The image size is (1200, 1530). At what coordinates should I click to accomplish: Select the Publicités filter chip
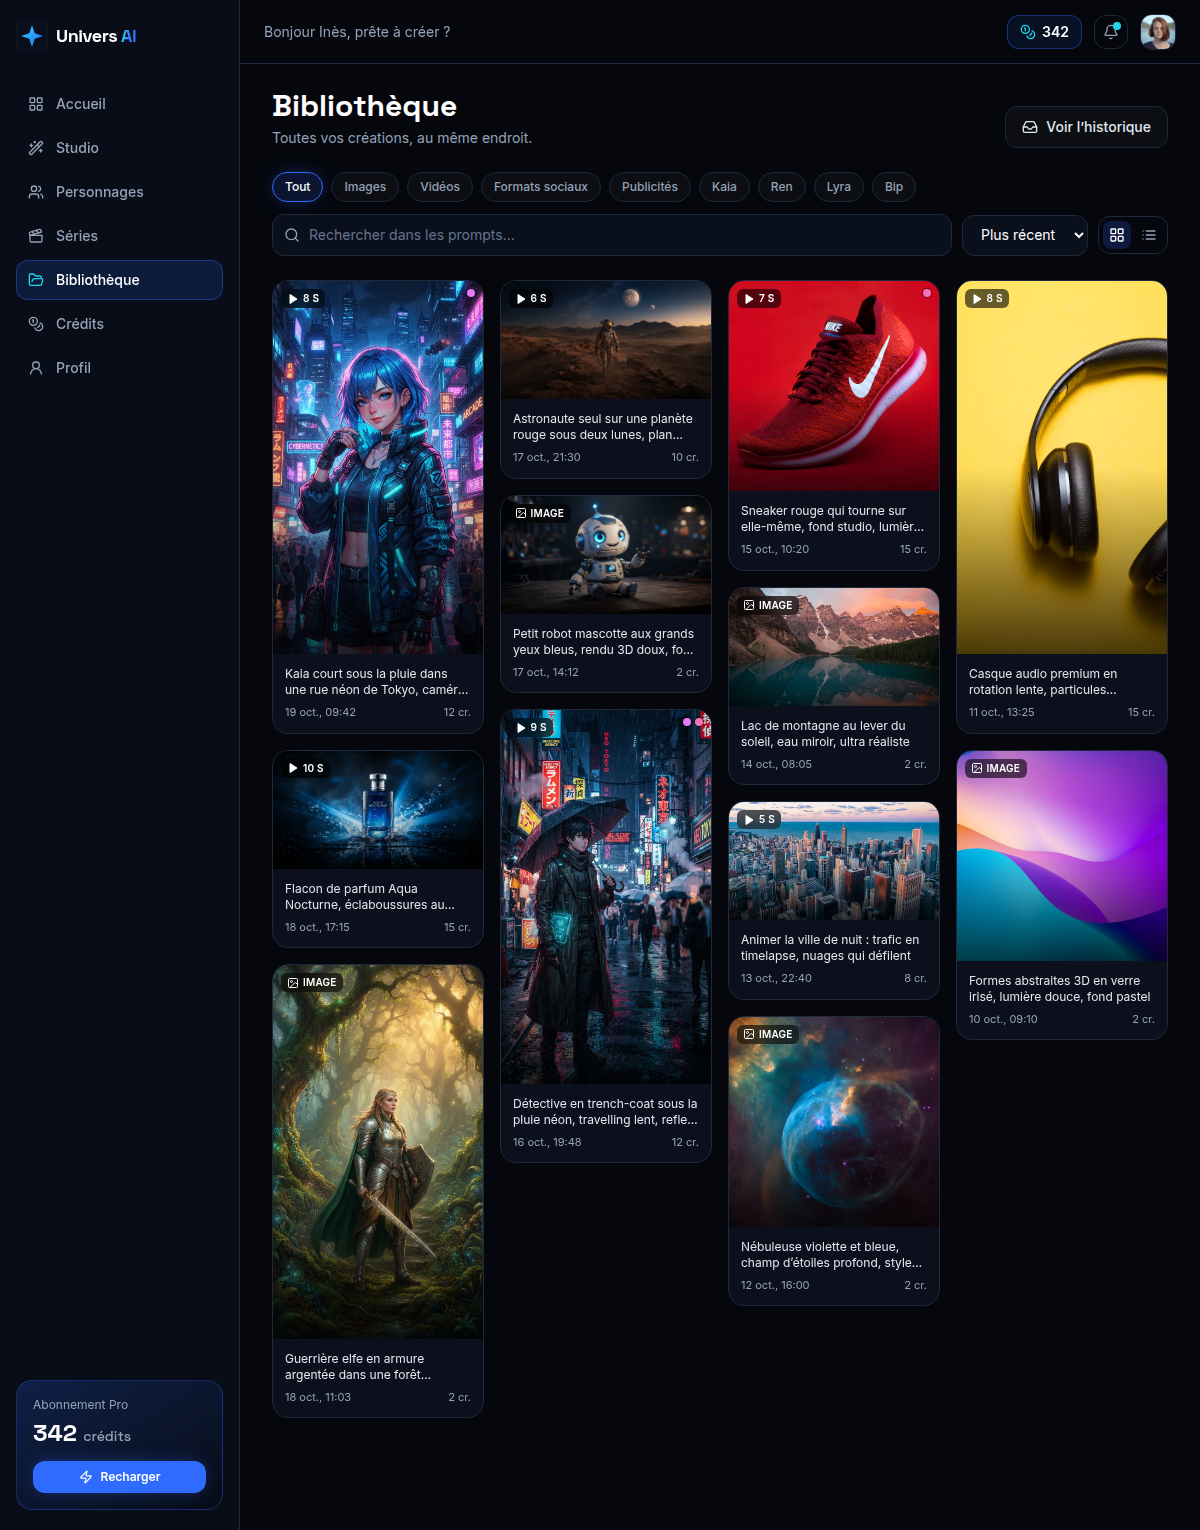click(650, 187)
